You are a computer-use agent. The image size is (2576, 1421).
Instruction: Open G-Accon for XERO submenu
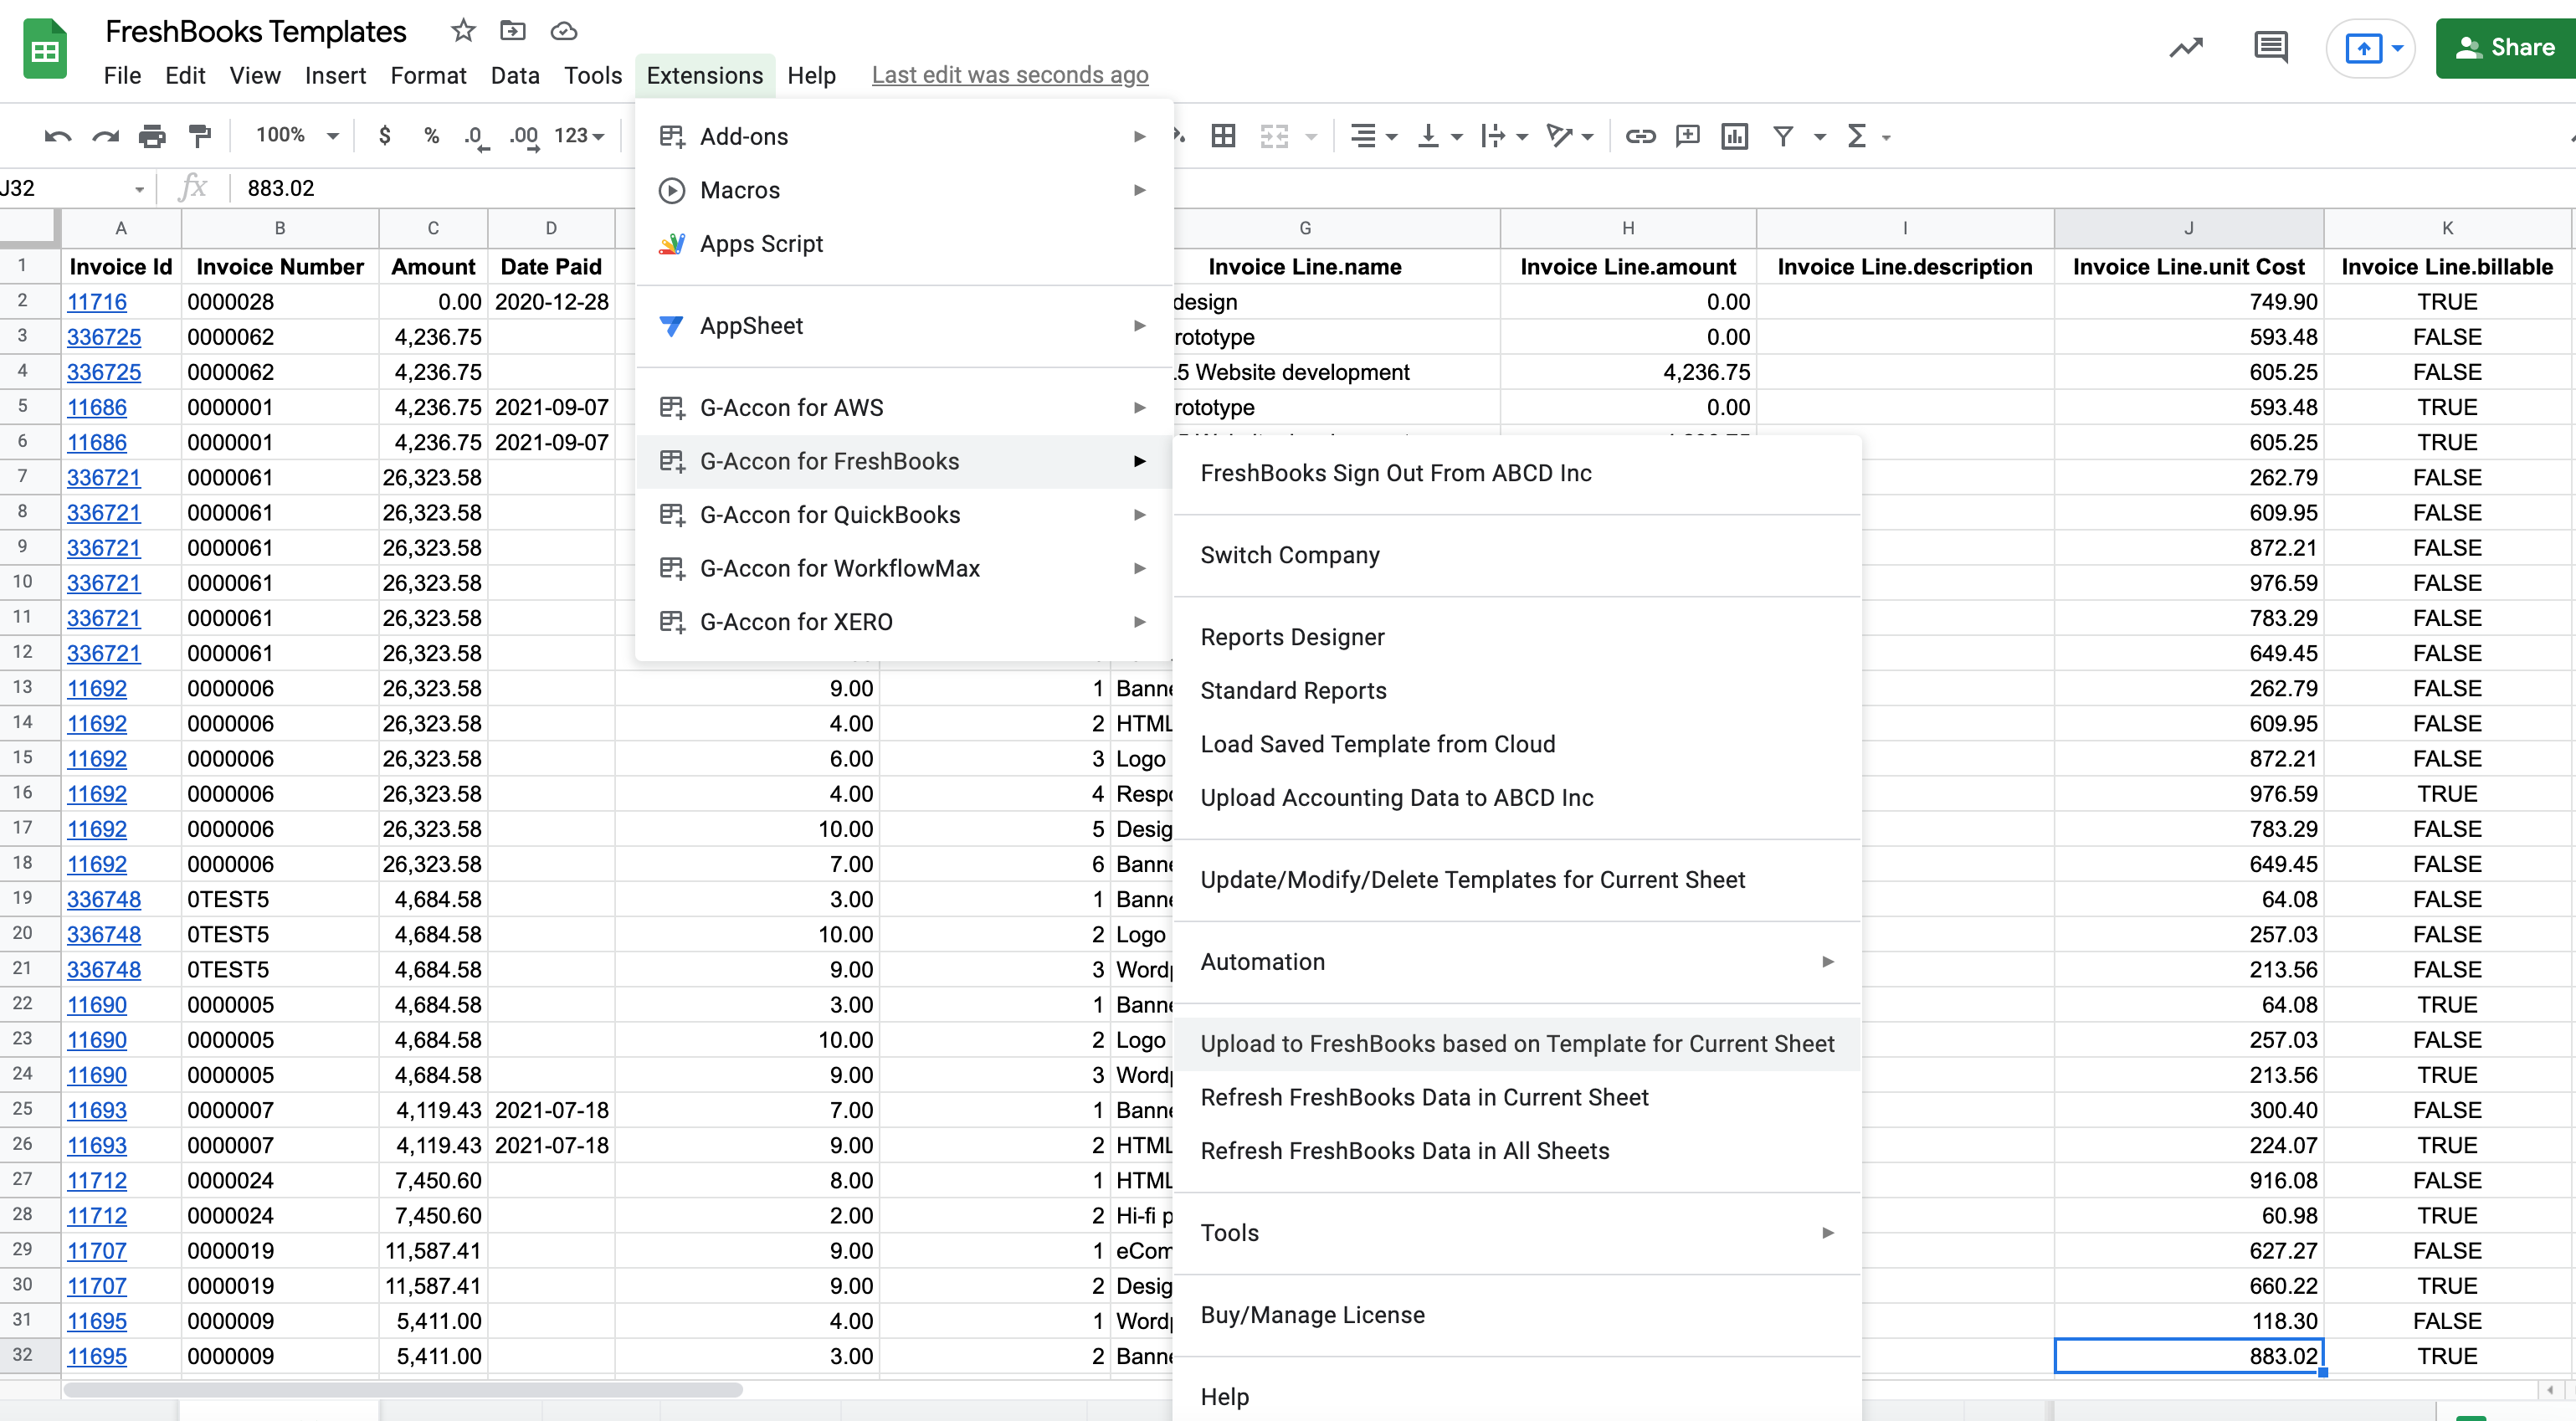coord(904,622)
